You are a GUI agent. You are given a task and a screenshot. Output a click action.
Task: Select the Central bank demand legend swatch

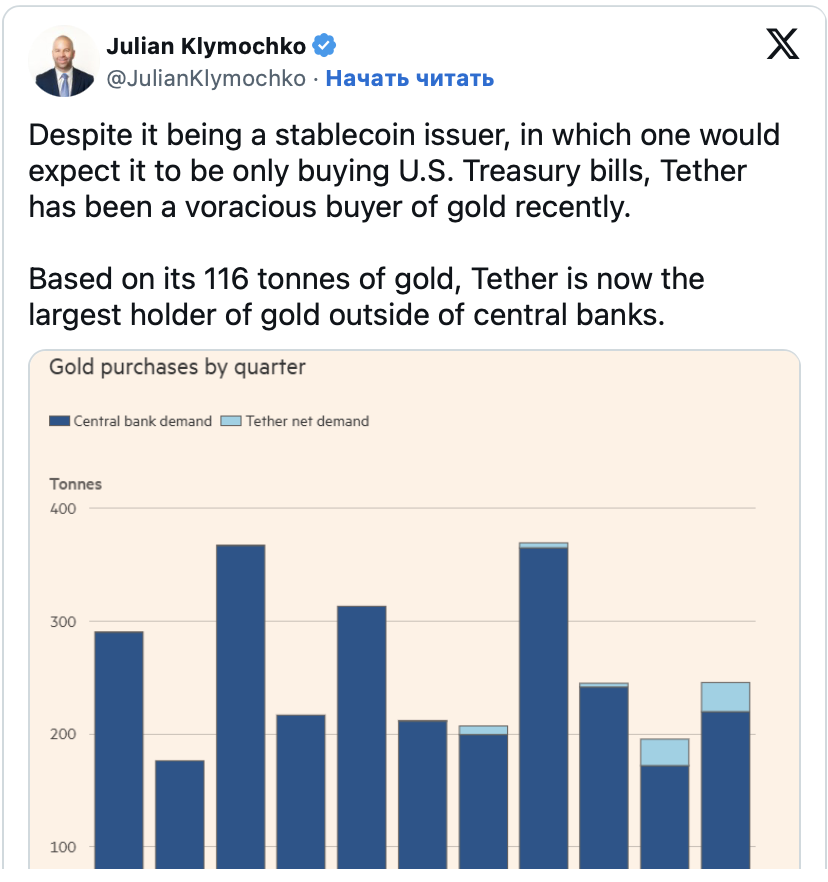60,421
